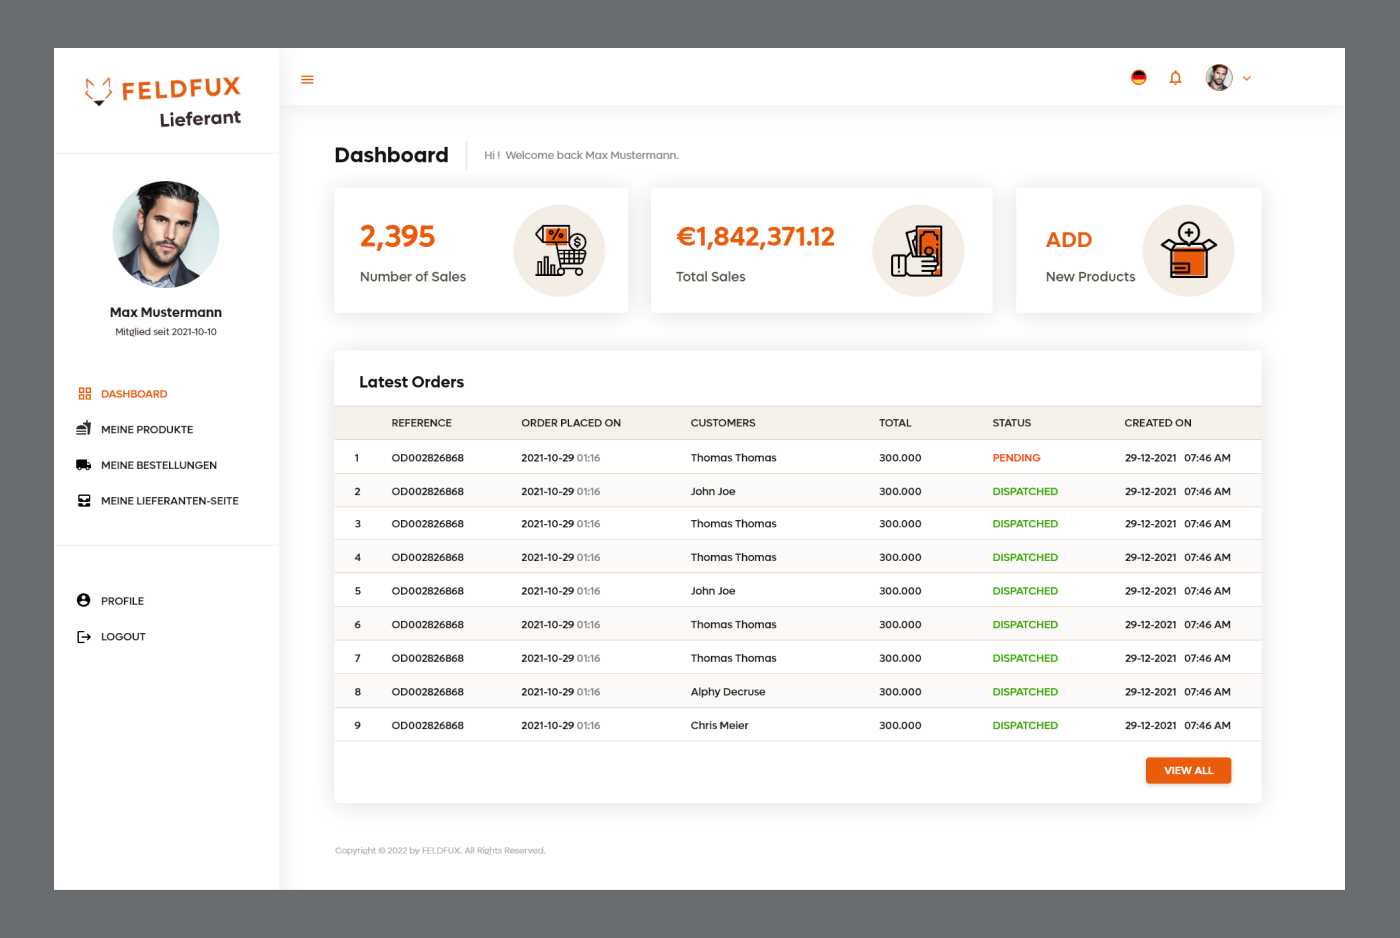Open the top-right user avatar menu
Screen dimensions: 1400x938
pyautogui.click(x=1218, y=78)
